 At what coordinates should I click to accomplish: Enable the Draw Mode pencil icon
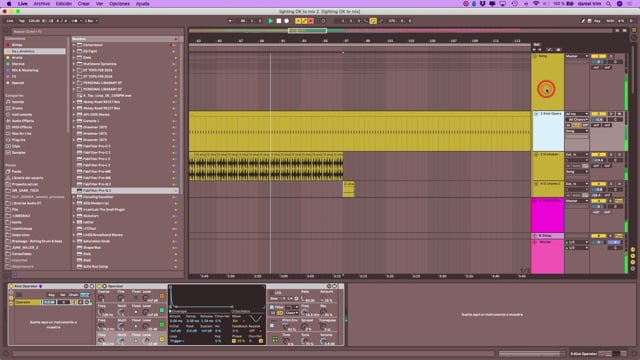coord(381,21)
